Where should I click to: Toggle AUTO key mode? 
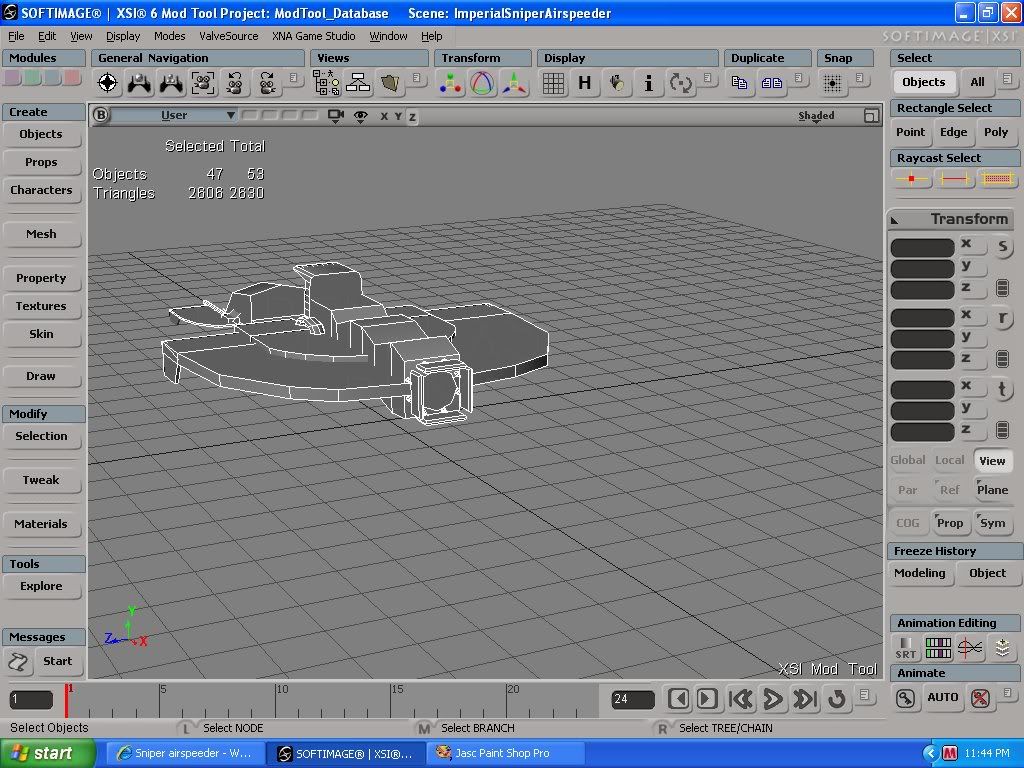point(942,697)
